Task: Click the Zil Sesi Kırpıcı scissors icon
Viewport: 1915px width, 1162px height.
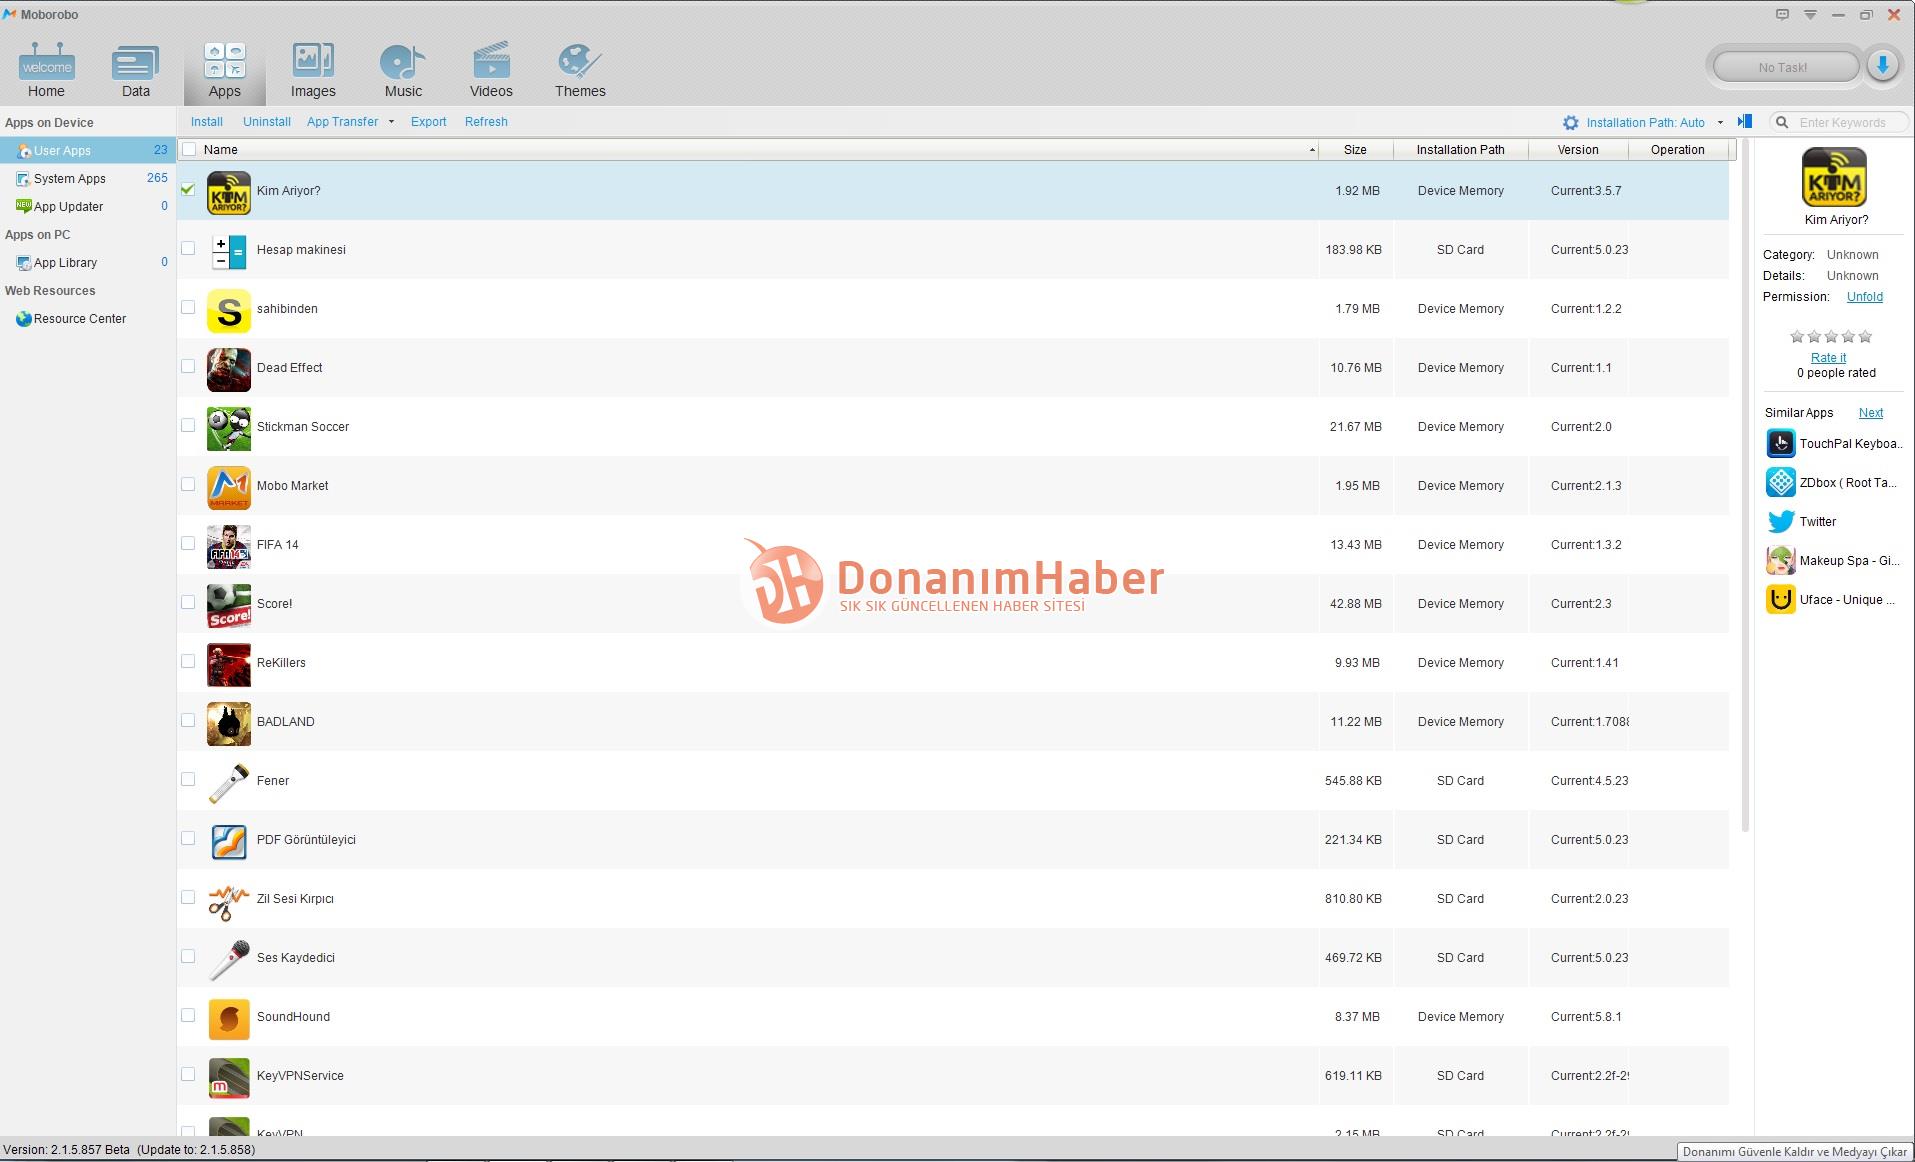Action: click(229, 901)
